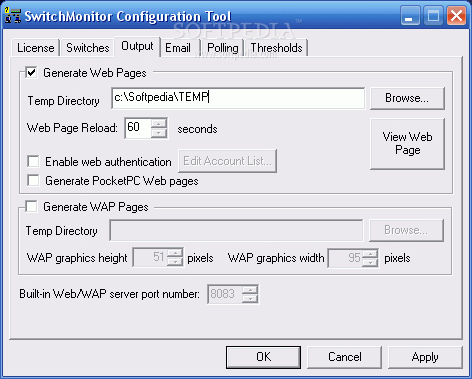The image size is (472, 379).
Task: Open the Polling tab
Action: pyautogui.click(x=223, y=48)
